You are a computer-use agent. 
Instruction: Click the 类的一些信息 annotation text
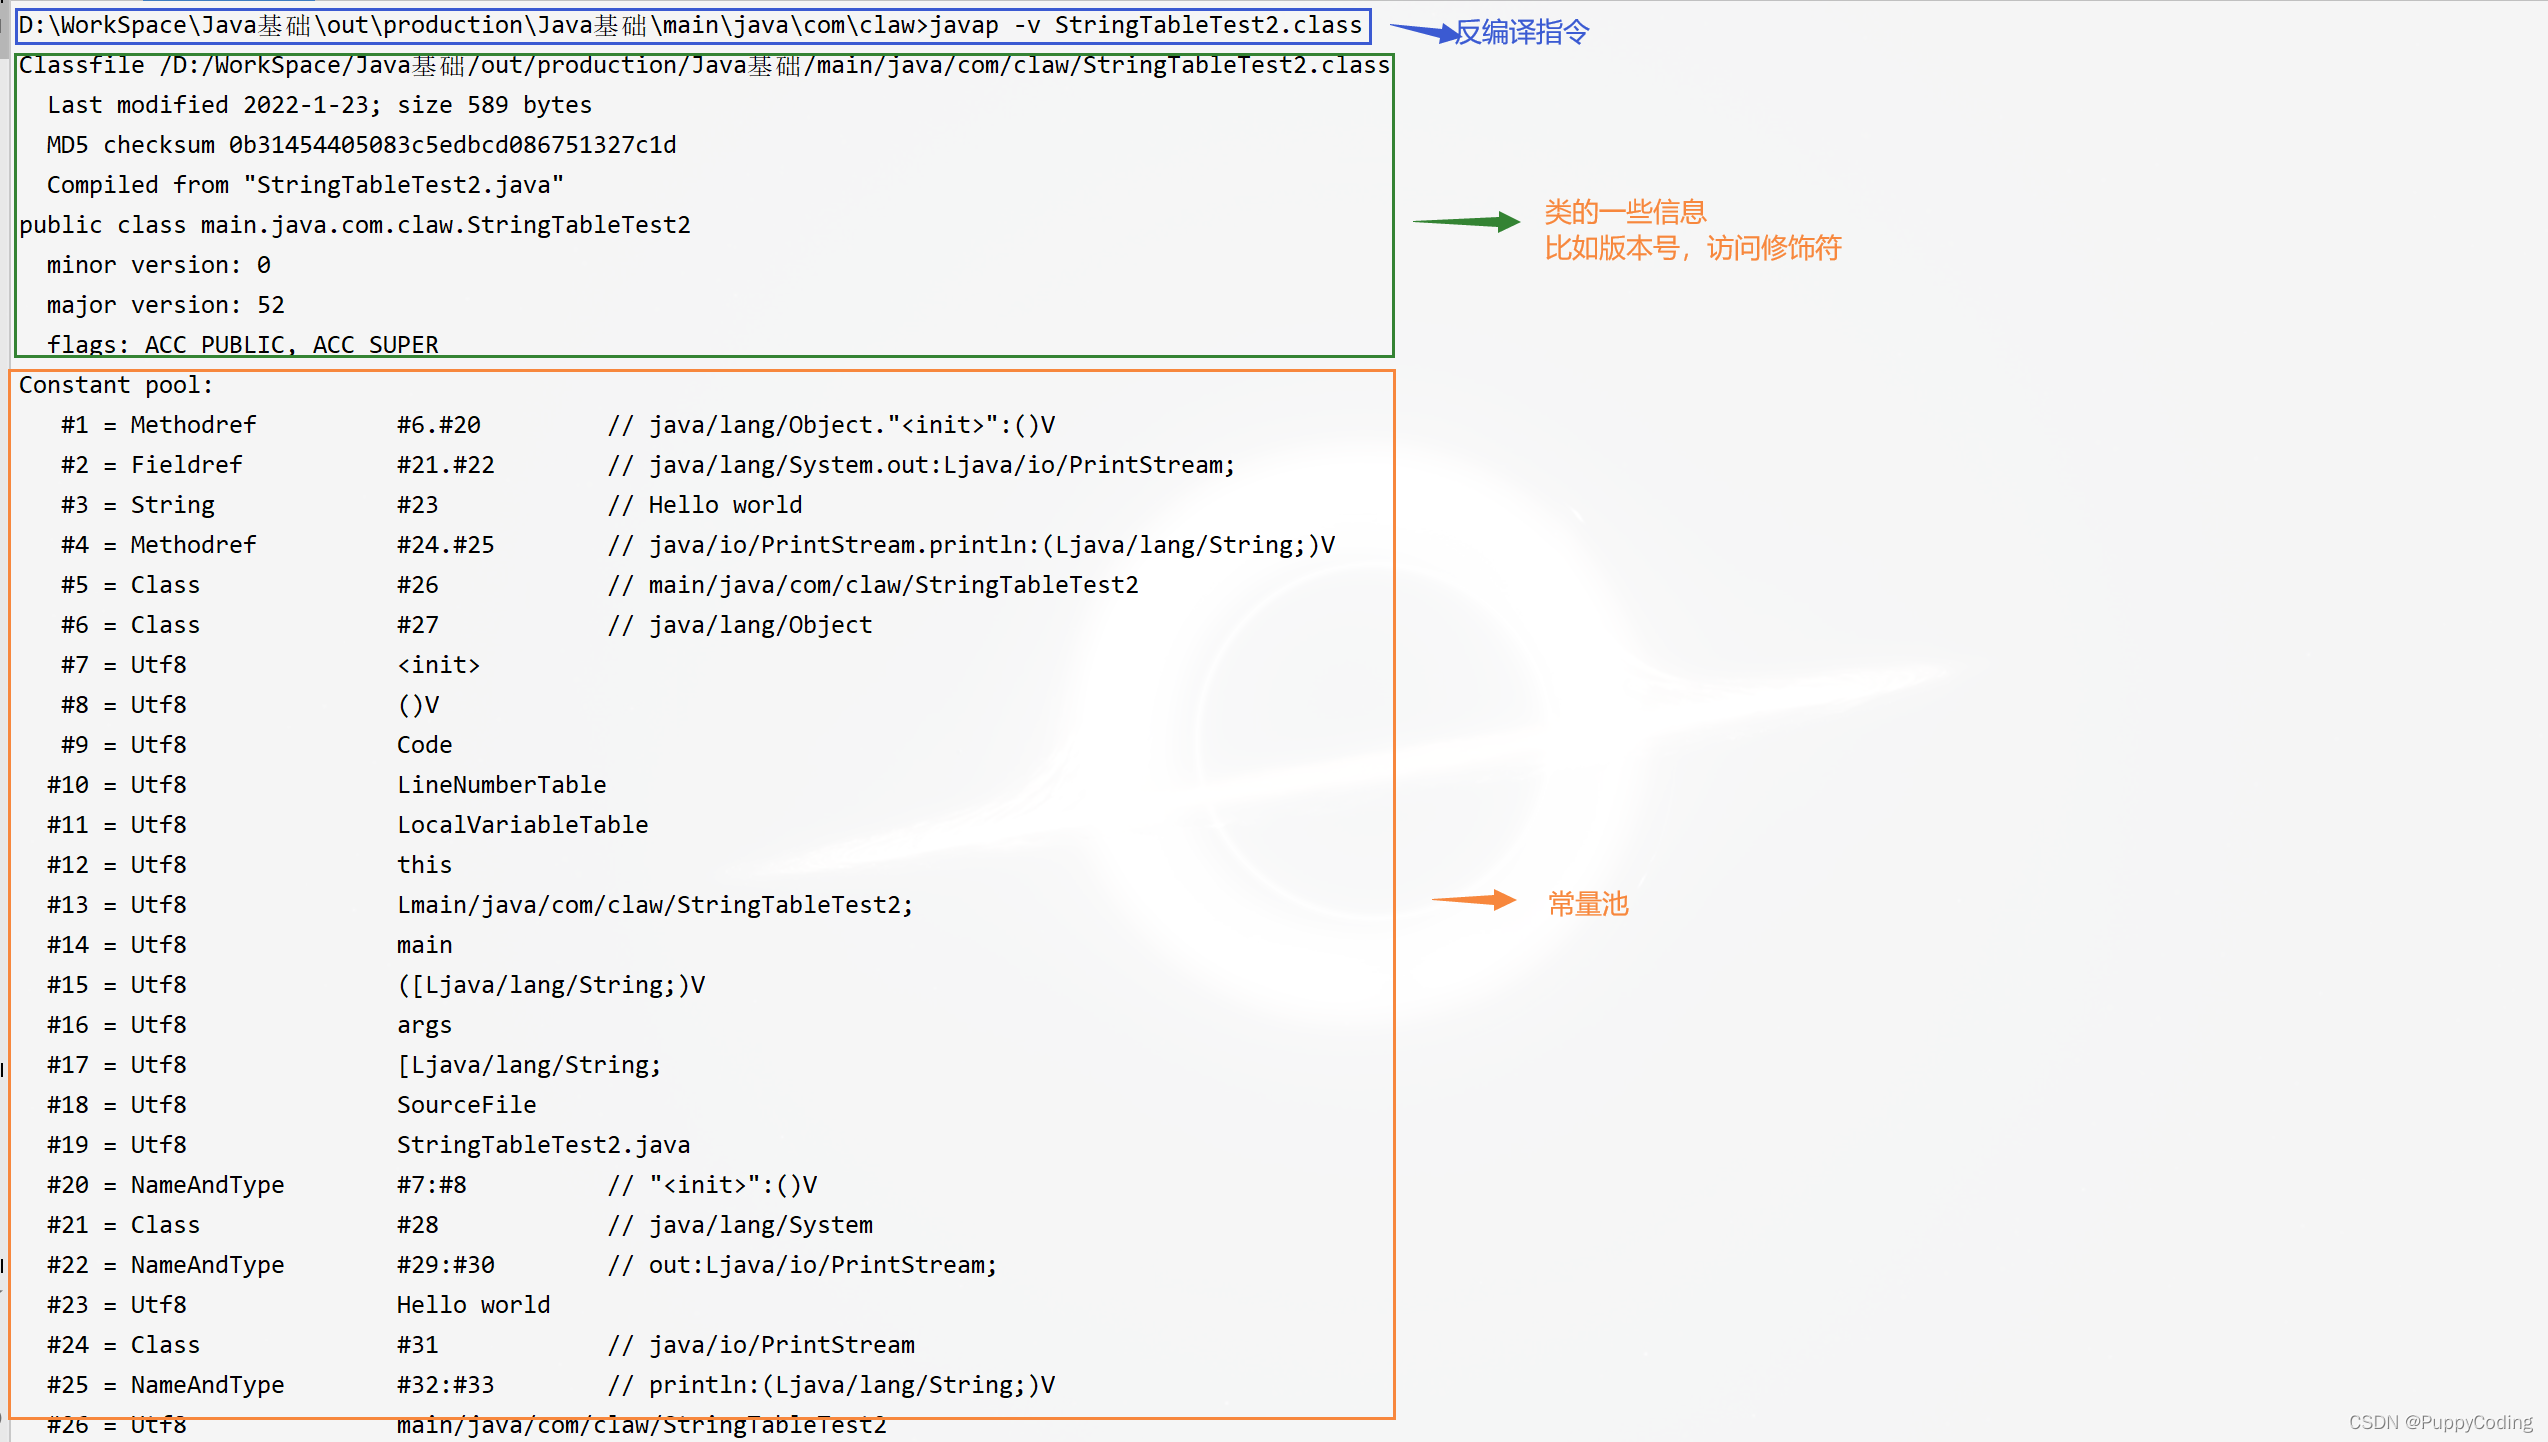(1625, 212)
